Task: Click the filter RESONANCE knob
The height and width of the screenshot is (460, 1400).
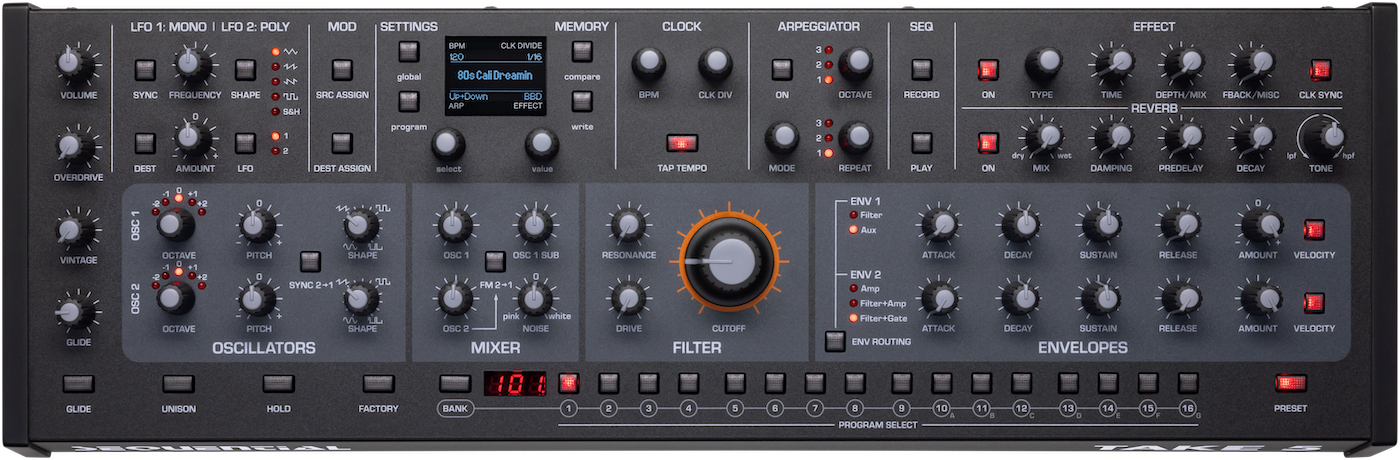Action: click(628, 225)
